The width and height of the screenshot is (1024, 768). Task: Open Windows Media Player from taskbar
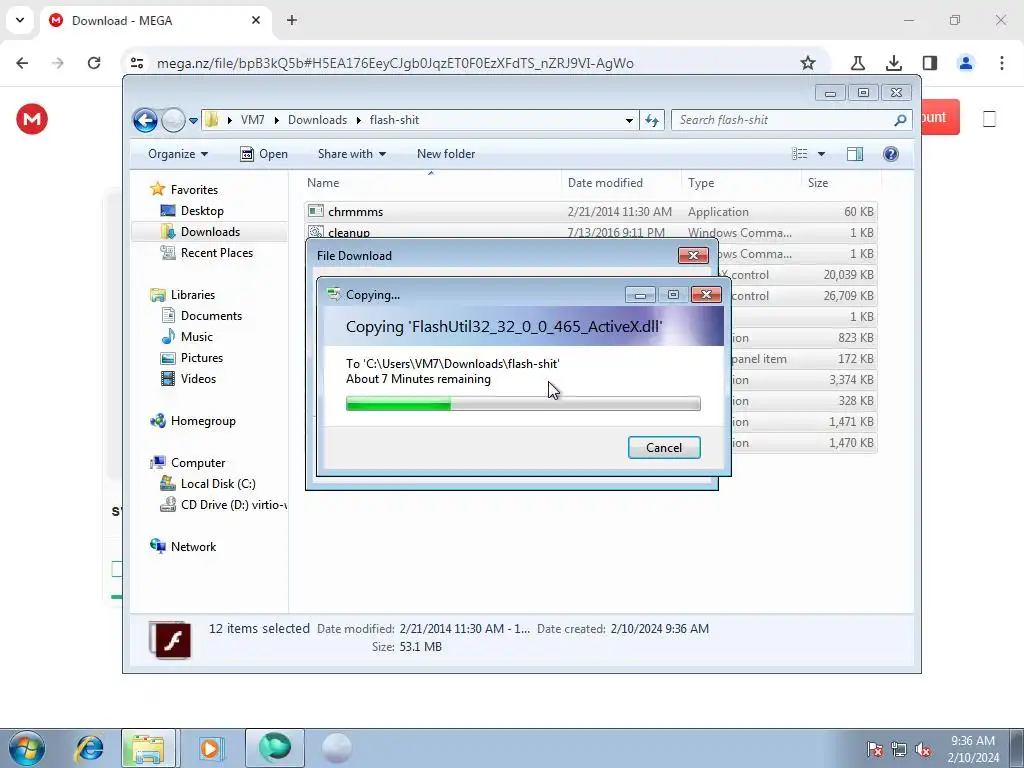click(x=210, y=748)
